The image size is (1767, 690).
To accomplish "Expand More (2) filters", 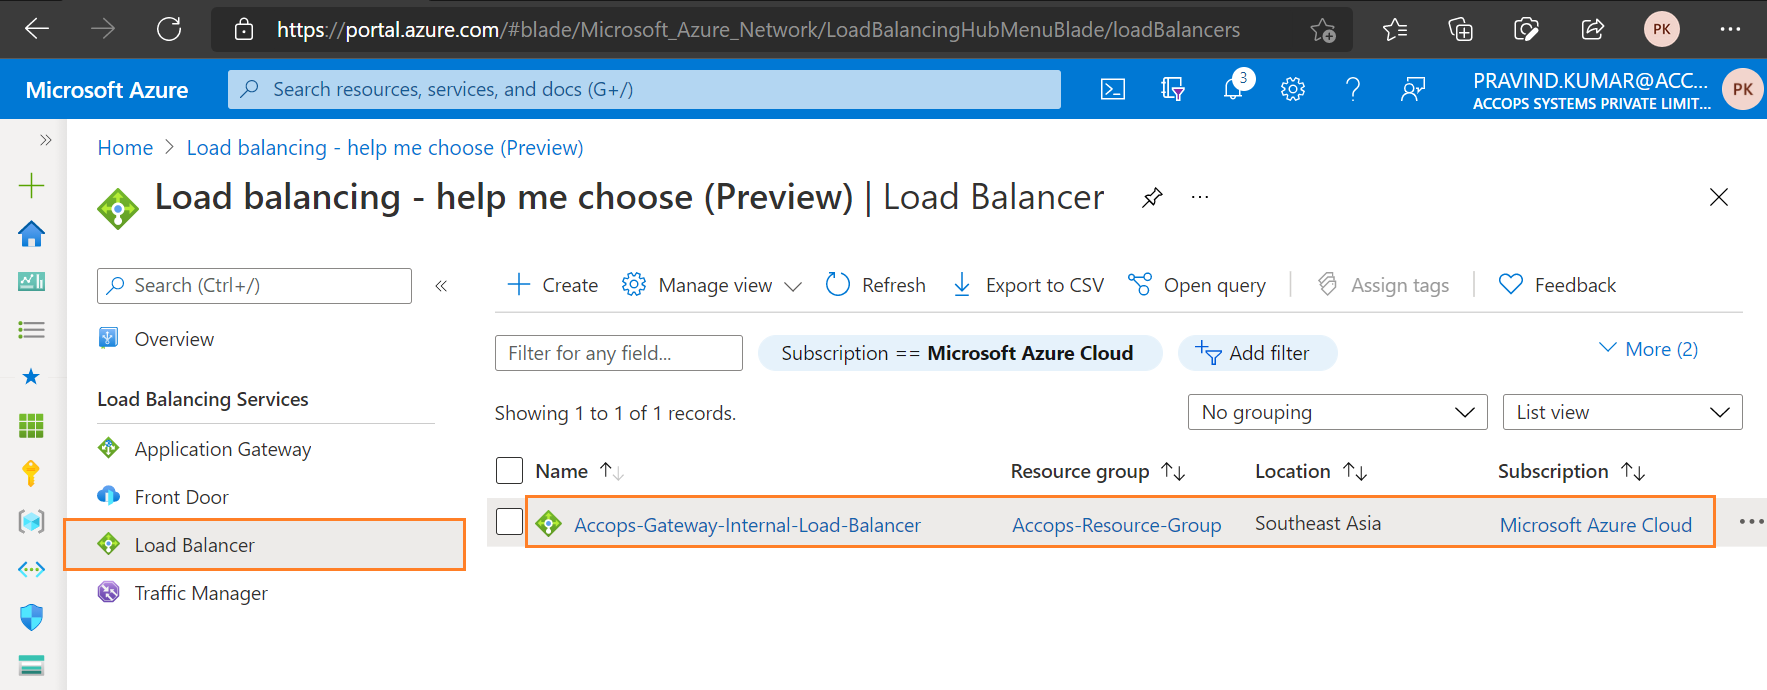I will [1648, 349].
